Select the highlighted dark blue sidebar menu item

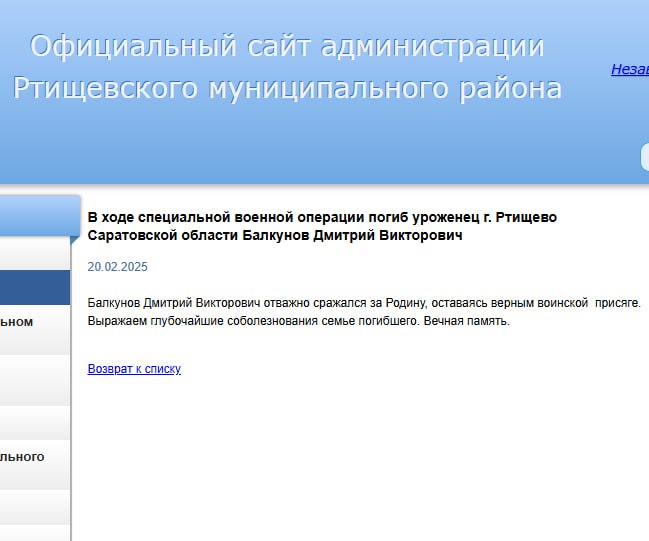coord(35,288)
